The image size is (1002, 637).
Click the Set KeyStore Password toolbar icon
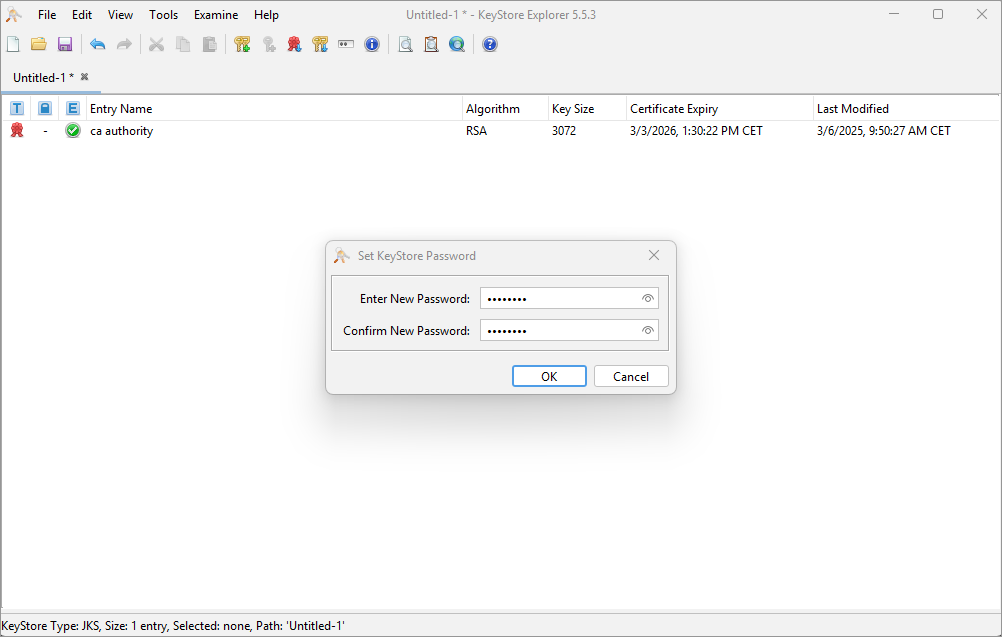tap(346, 44)
